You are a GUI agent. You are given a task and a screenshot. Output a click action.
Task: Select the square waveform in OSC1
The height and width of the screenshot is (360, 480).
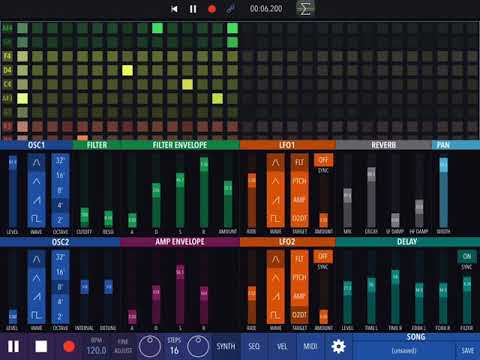(x=36, y=219)
